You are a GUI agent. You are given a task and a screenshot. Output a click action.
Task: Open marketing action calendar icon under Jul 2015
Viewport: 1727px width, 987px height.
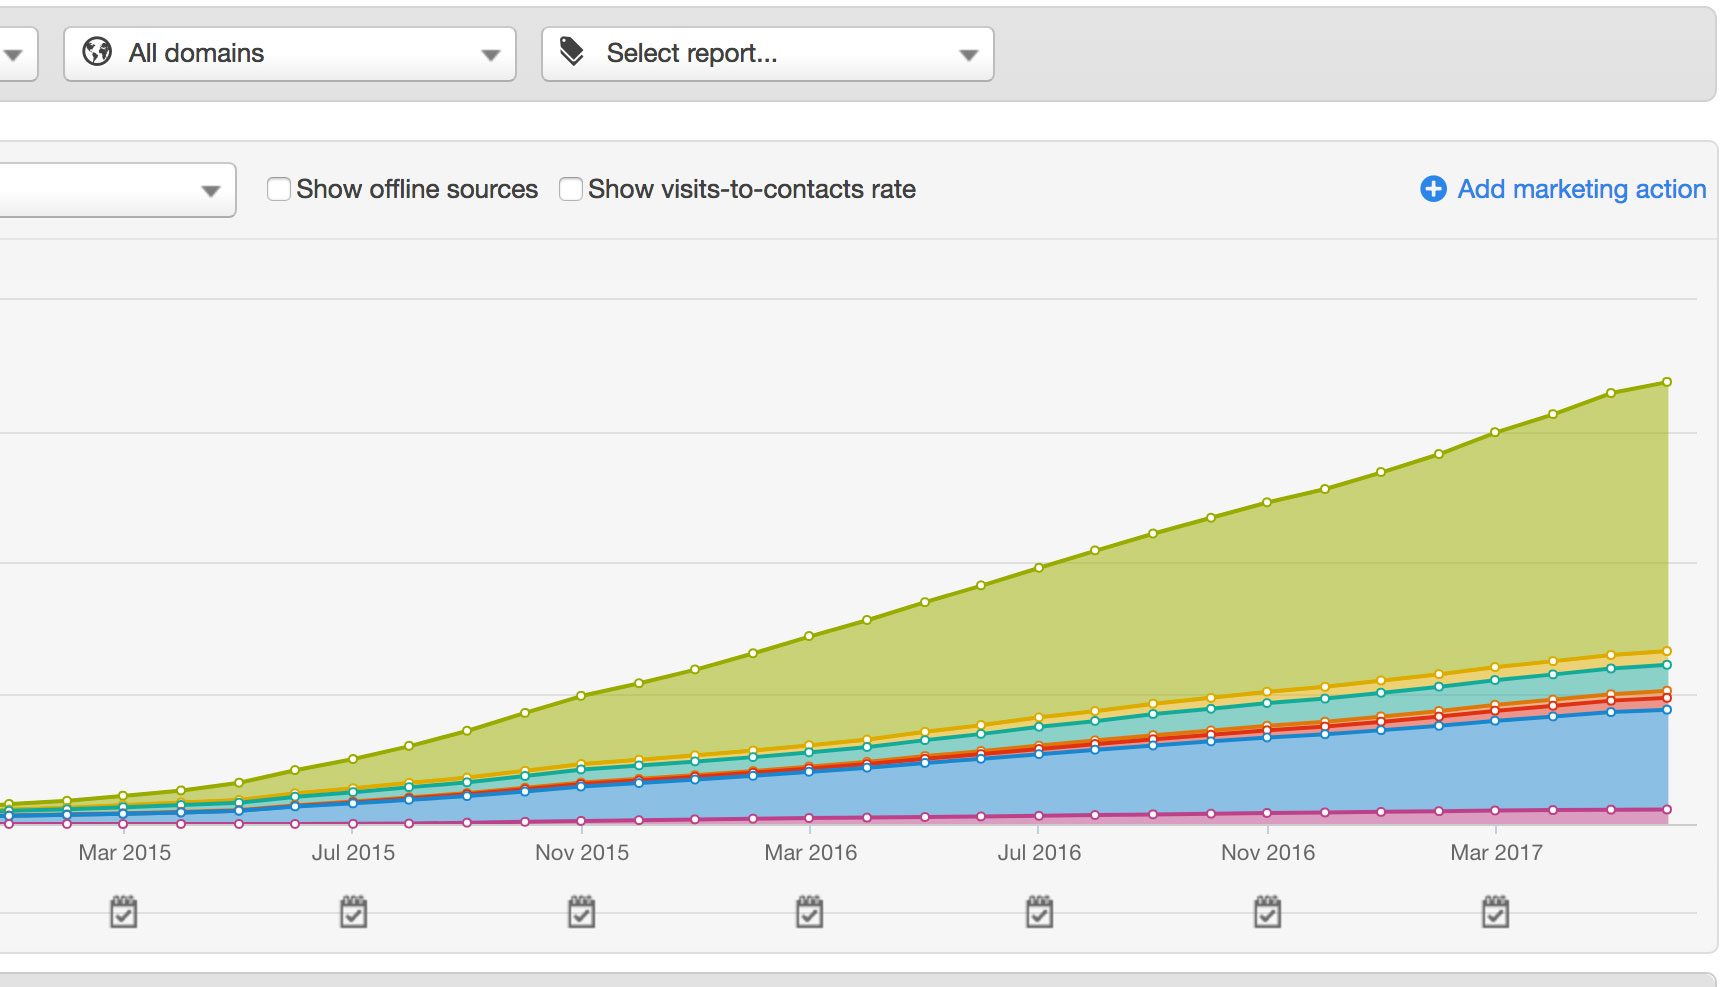354,912
